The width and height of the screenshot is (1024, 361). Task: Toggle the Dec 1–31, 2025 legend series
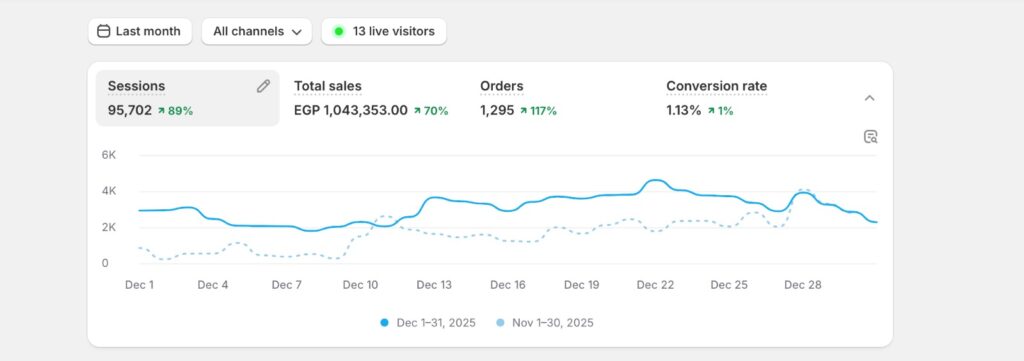tap(428, 322)
